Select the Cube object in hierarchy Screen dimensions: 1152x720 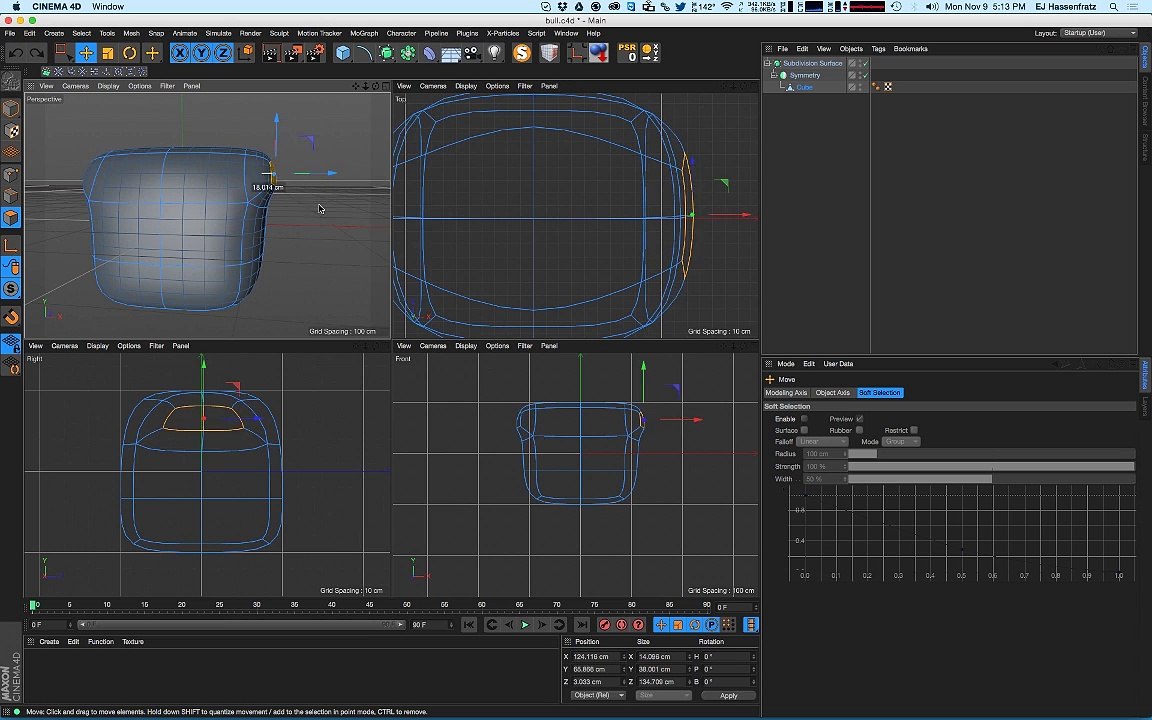[804, 87]
